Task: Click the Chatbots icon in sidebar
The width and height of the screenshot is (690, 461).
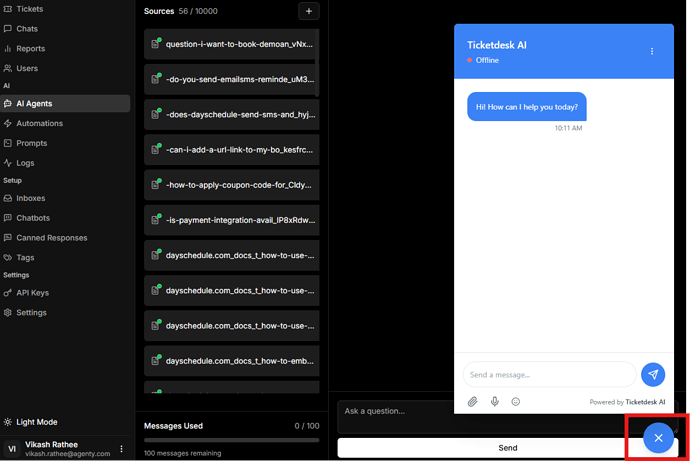Action: 7,218
